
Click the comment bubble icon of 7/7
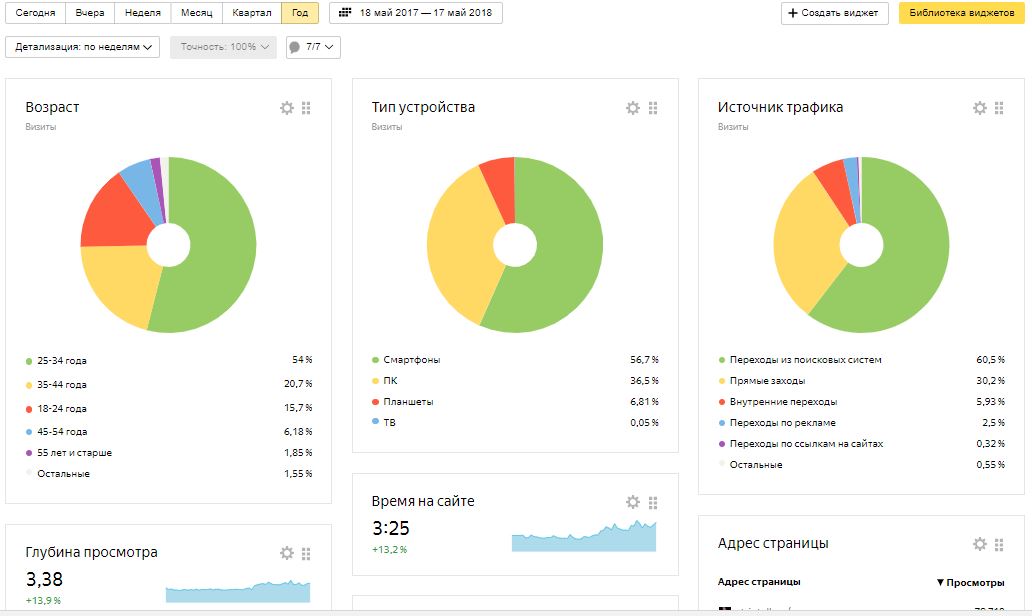tap(294, 47)
